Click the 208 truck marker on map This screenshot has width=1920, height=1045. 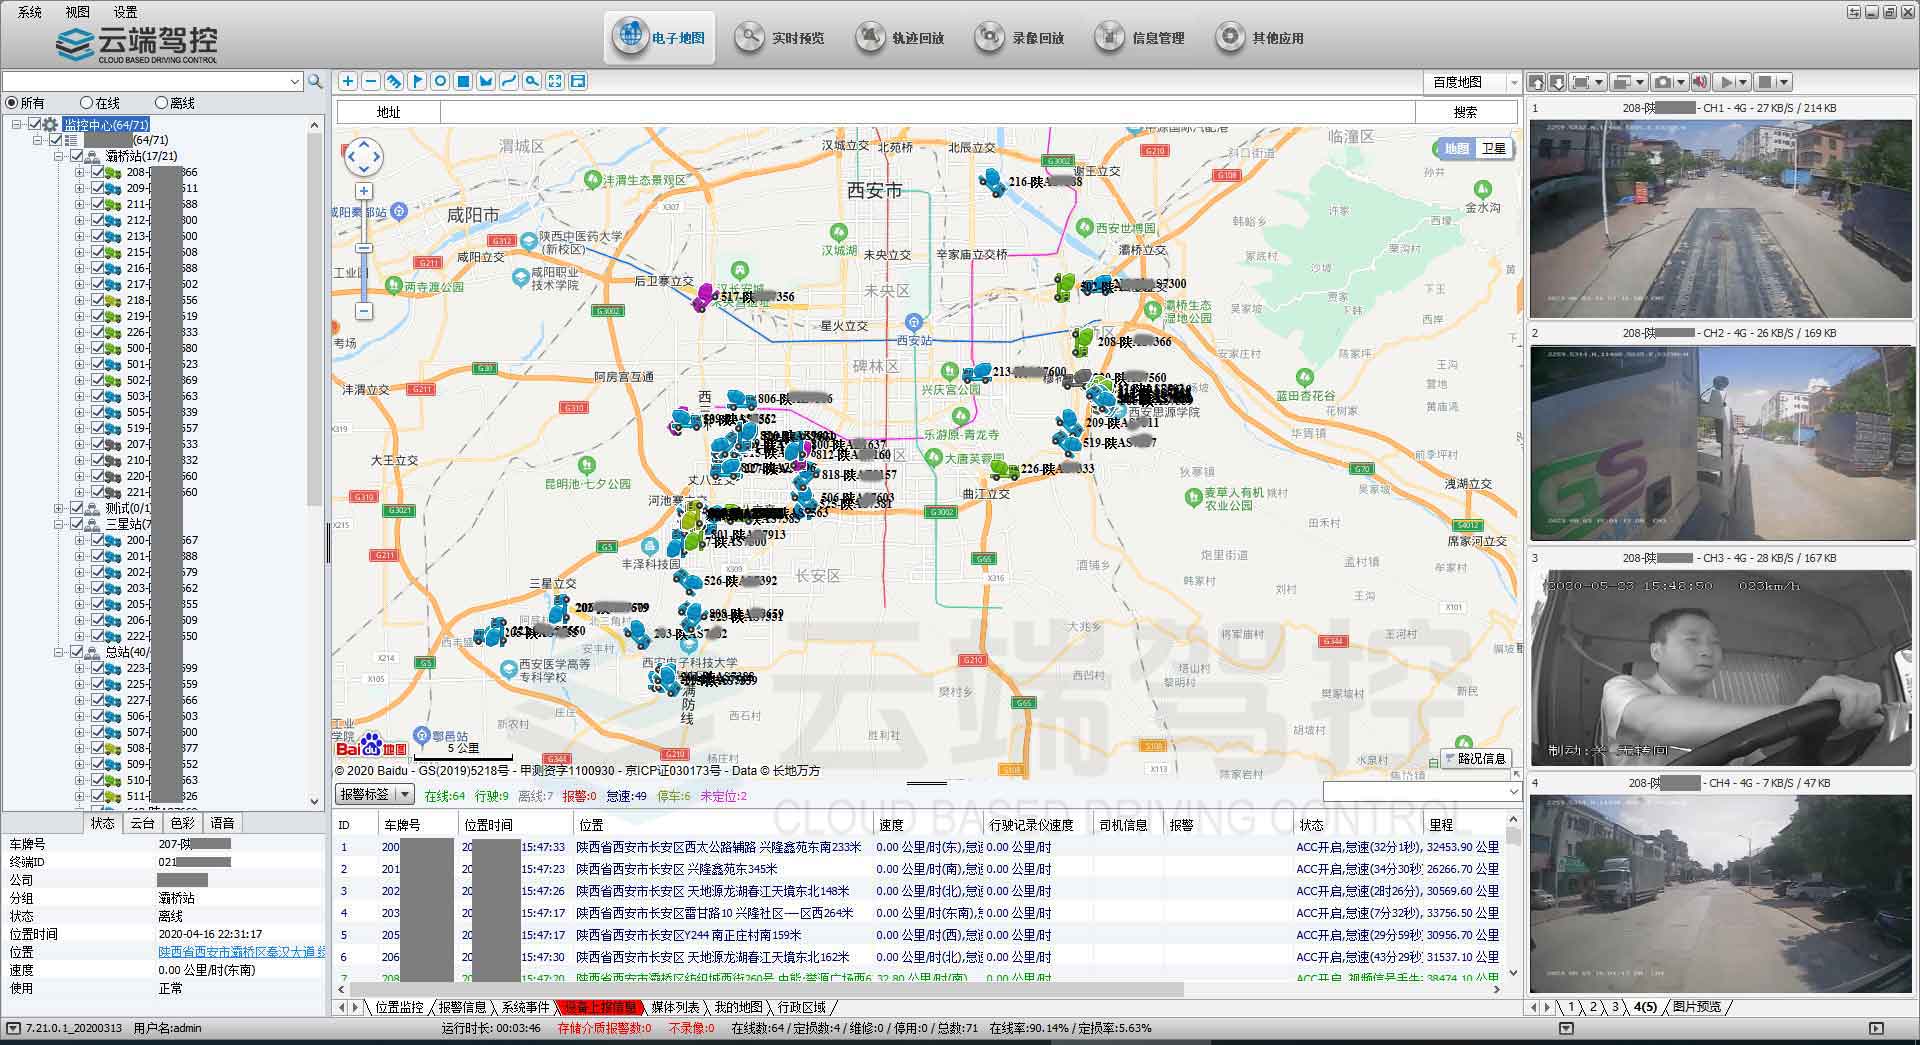1082,342
